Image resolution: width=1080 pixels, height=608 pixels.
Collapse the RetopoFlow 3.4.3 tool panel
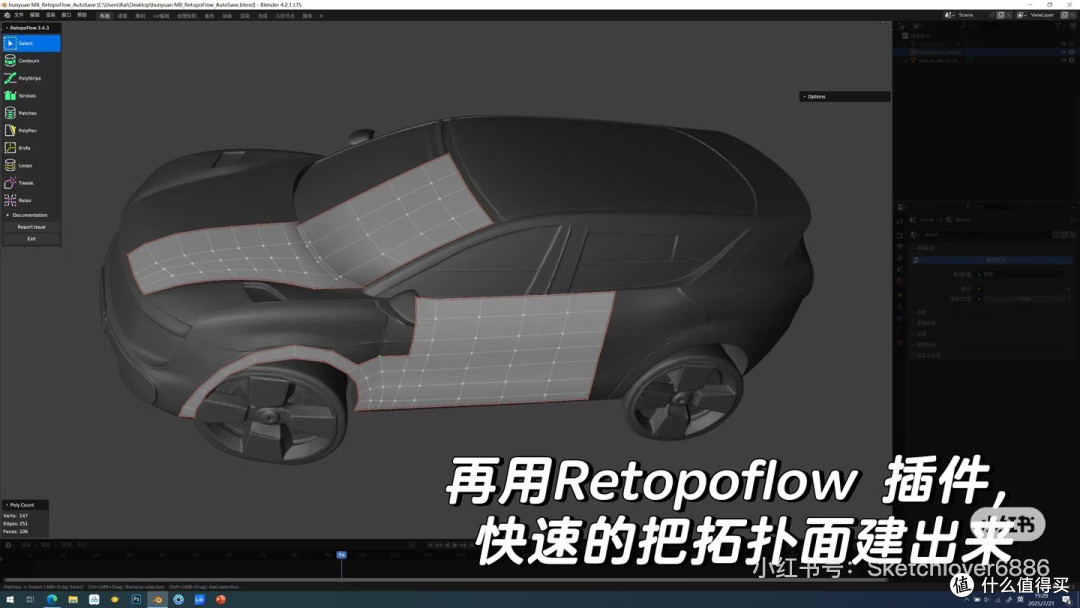pos(32,28)
